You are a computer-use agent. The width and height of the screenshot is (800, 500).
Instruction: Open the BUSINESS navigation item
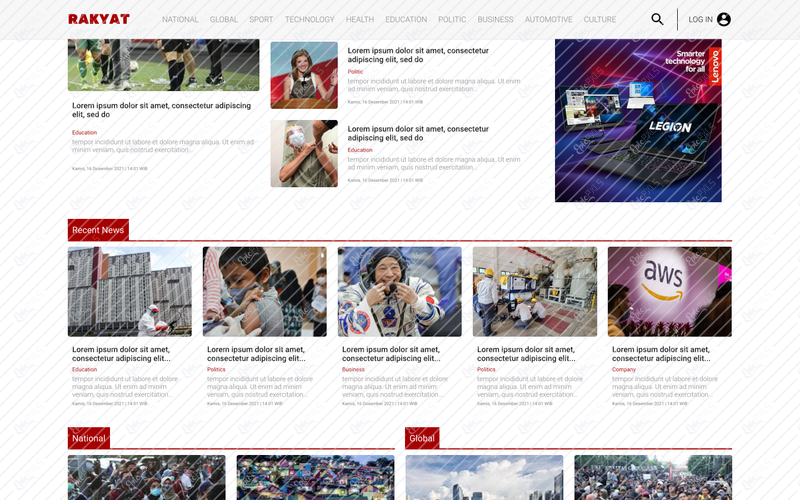pyautogui.click(x=495, y=19)
